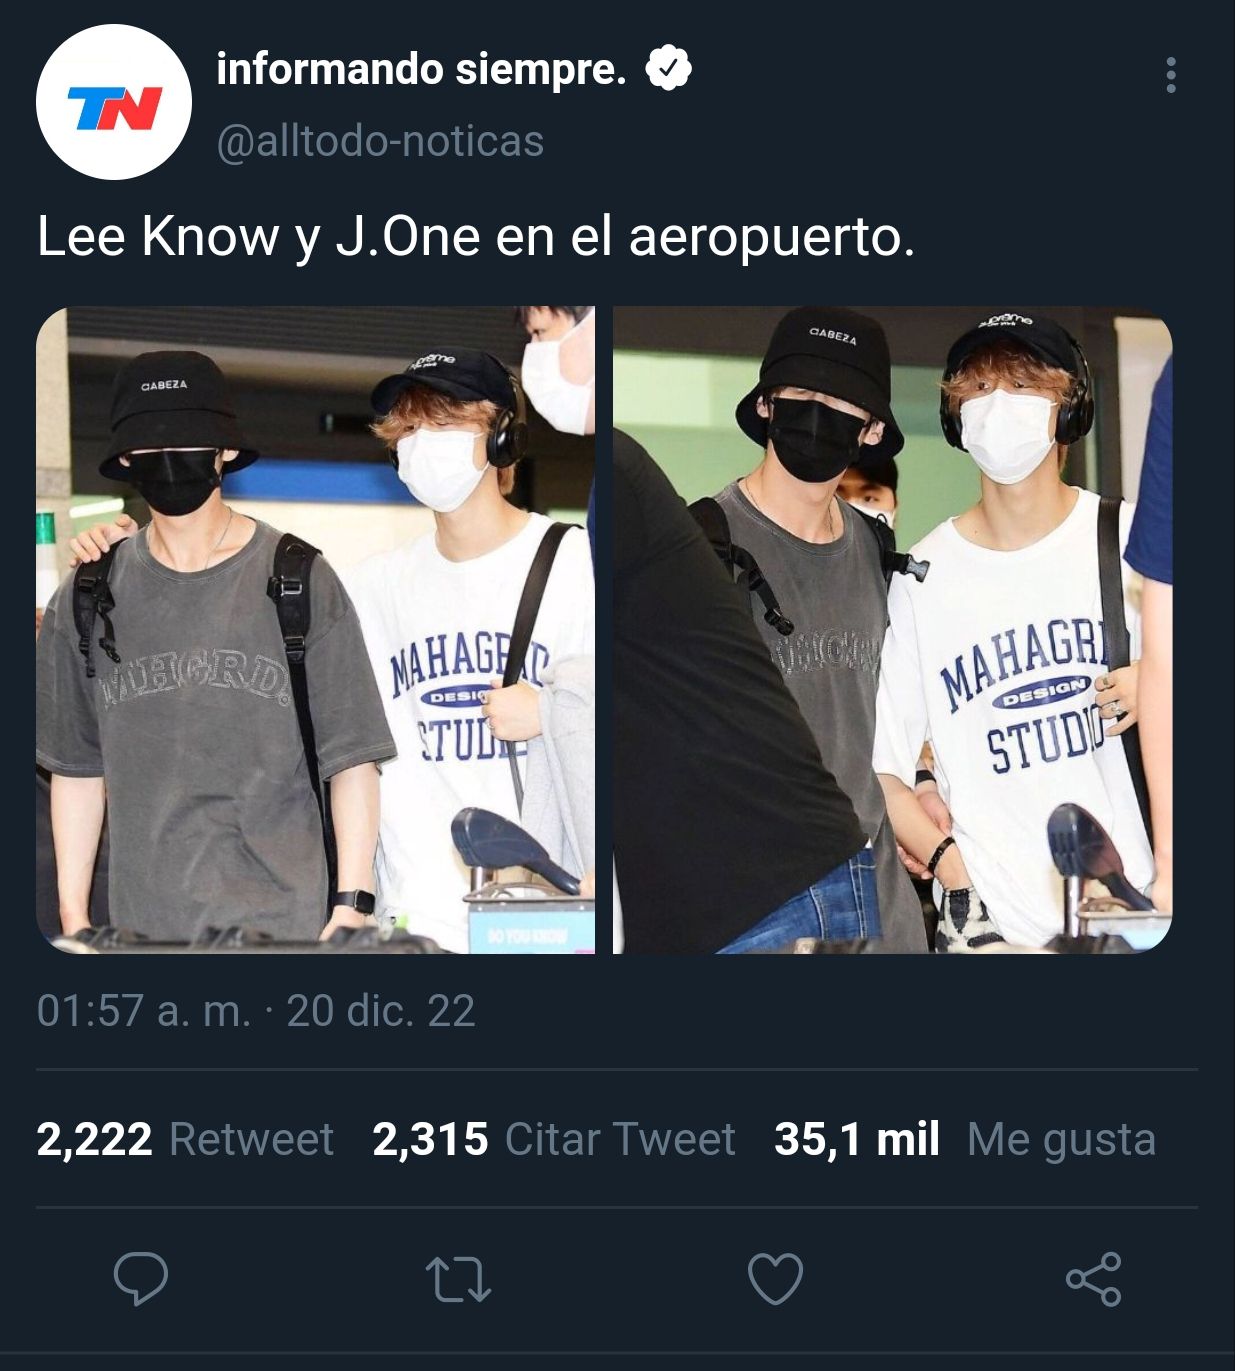The height and width of the screenshot is (1371, 1235).
Task: Click the Citar Tweet label text
Action: pyautogui.click(x=620, y=1139)
